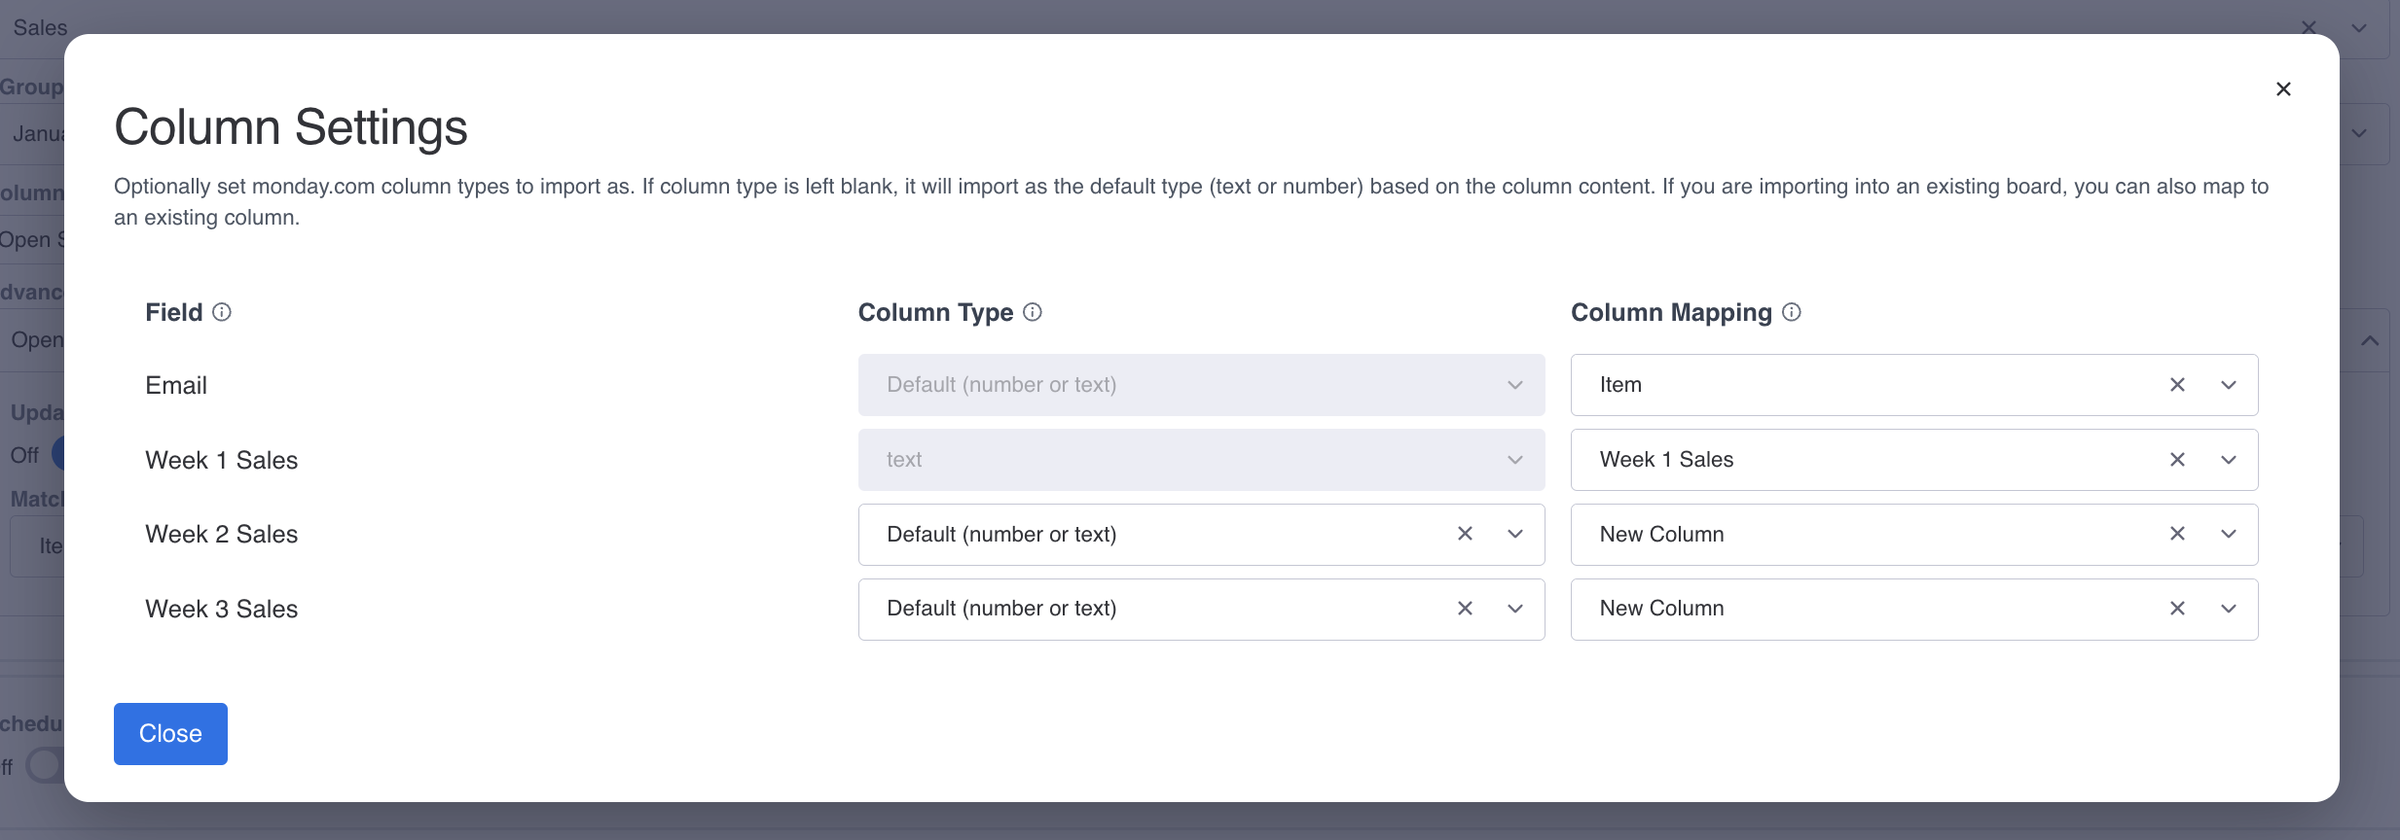This screenshot has width=2400, height=840.
Task: Click the Week 3 Sales field label
Action: click(x=221, y=609)
